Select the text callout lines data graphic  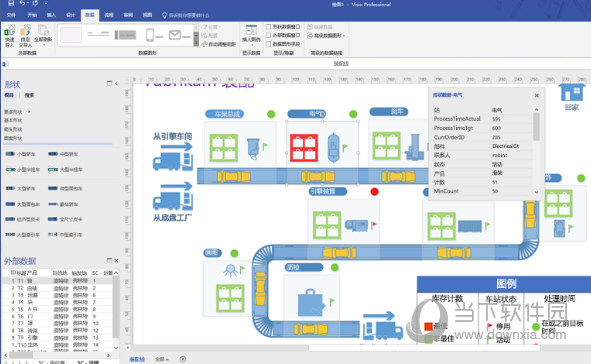tap(98, 34)
